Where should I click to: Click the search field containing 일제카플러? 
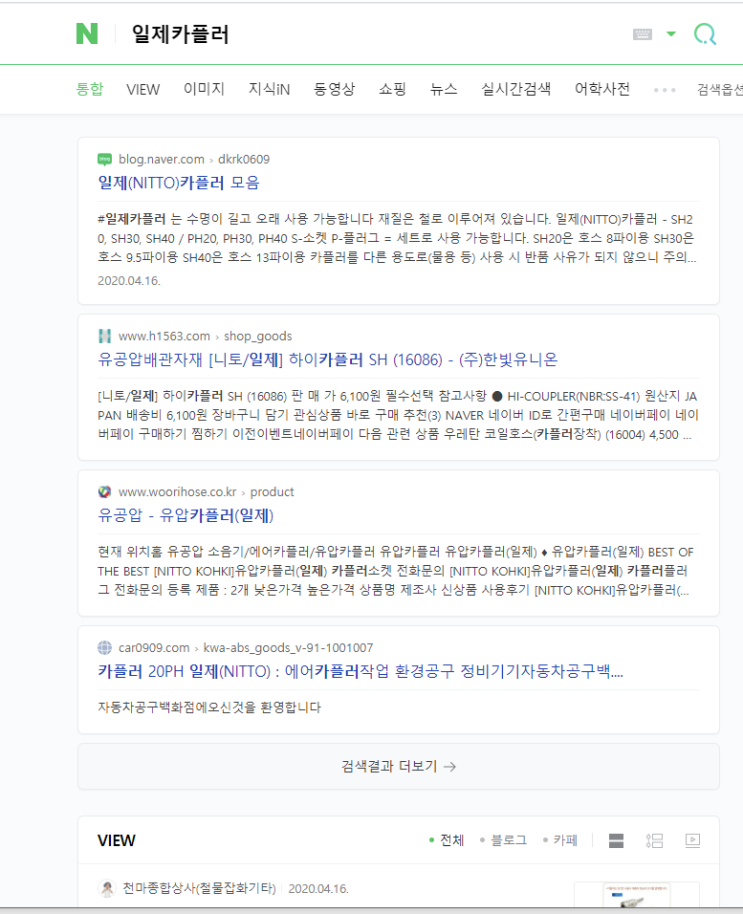click(373, 34)
